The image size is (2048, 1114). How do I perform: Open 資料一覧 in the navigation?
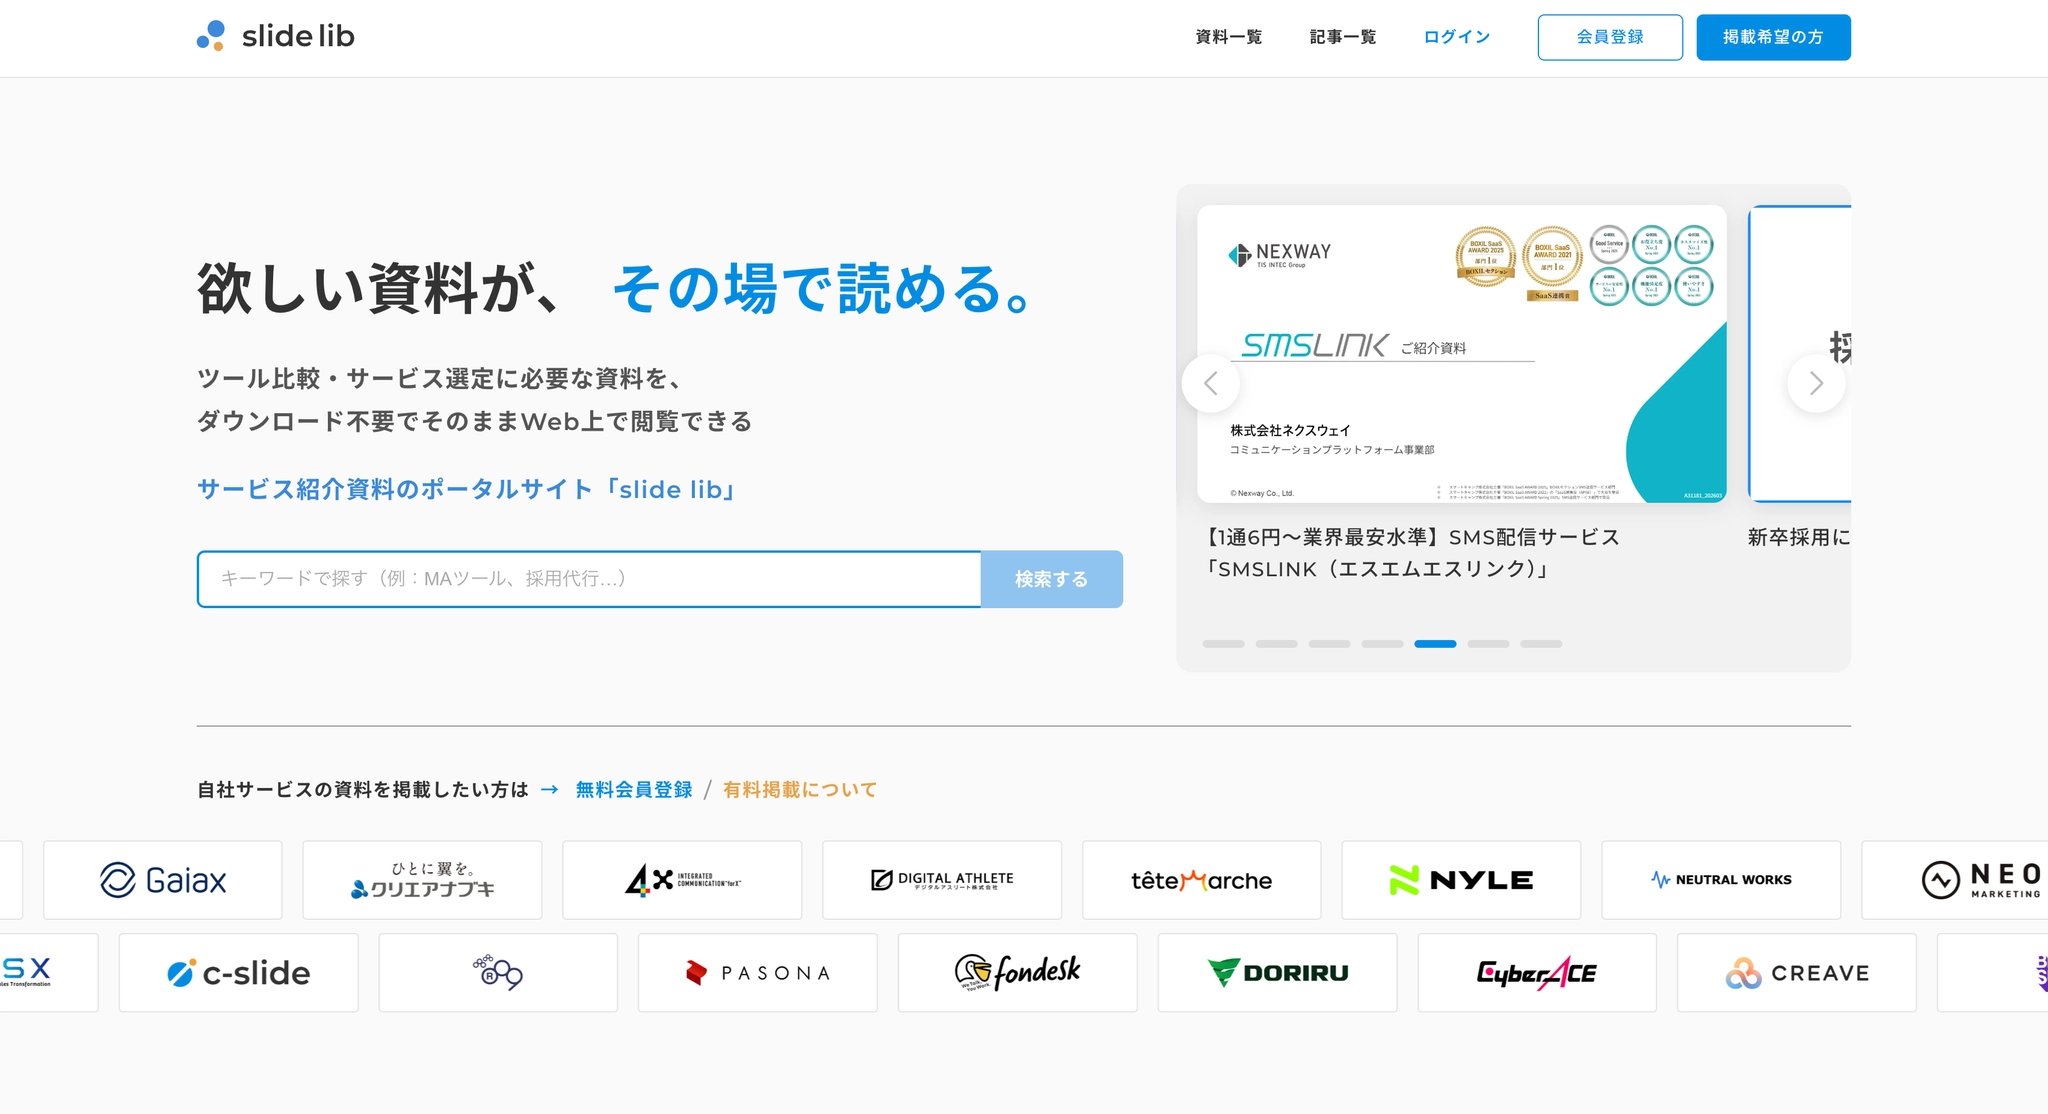(x=1228, y=37)
